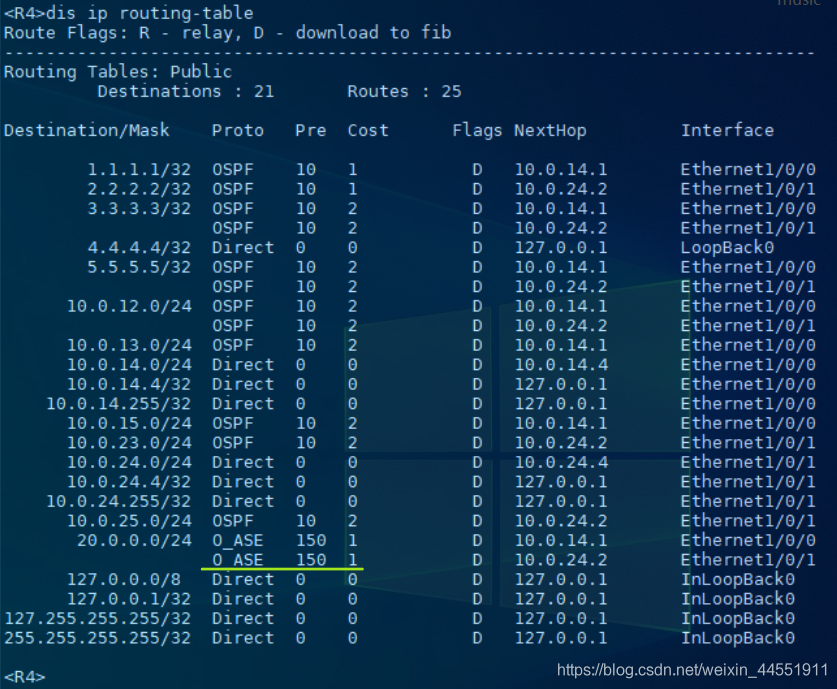The image size is (837, 689).
Task: Select the Flags column header
Action: click(478, 130)
